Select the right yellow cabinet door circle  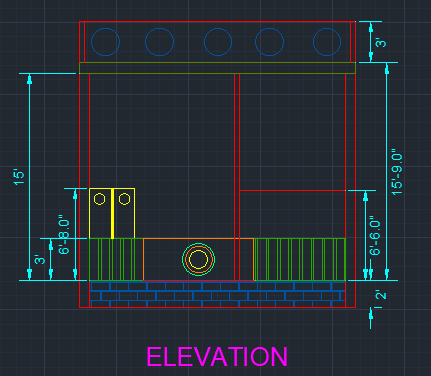pos(124,199)
